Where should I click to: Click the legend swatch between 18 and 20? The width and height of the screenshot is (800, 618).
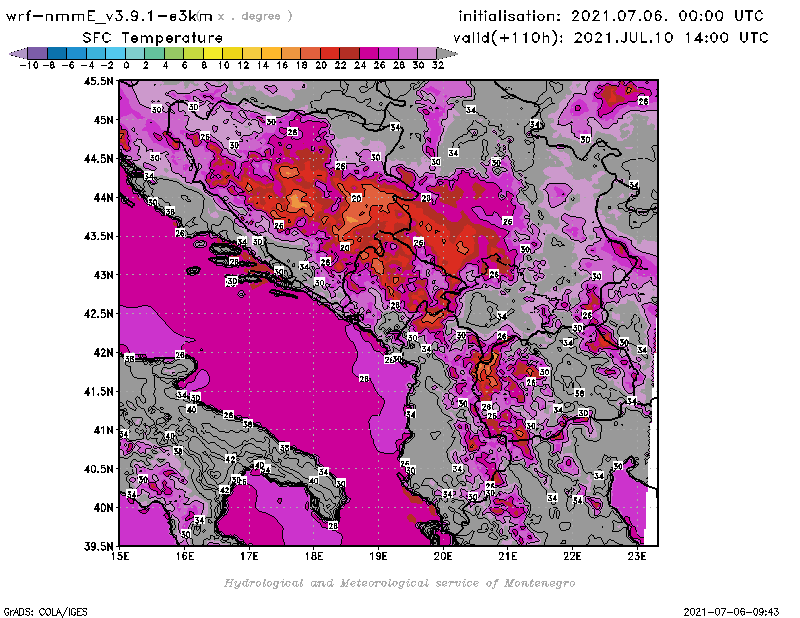point(310,53)
